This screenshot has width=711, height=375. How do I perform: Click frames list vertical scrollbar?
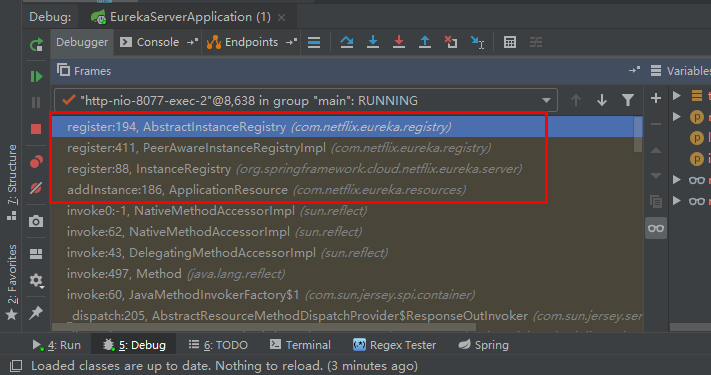click(x=638, y=134)
